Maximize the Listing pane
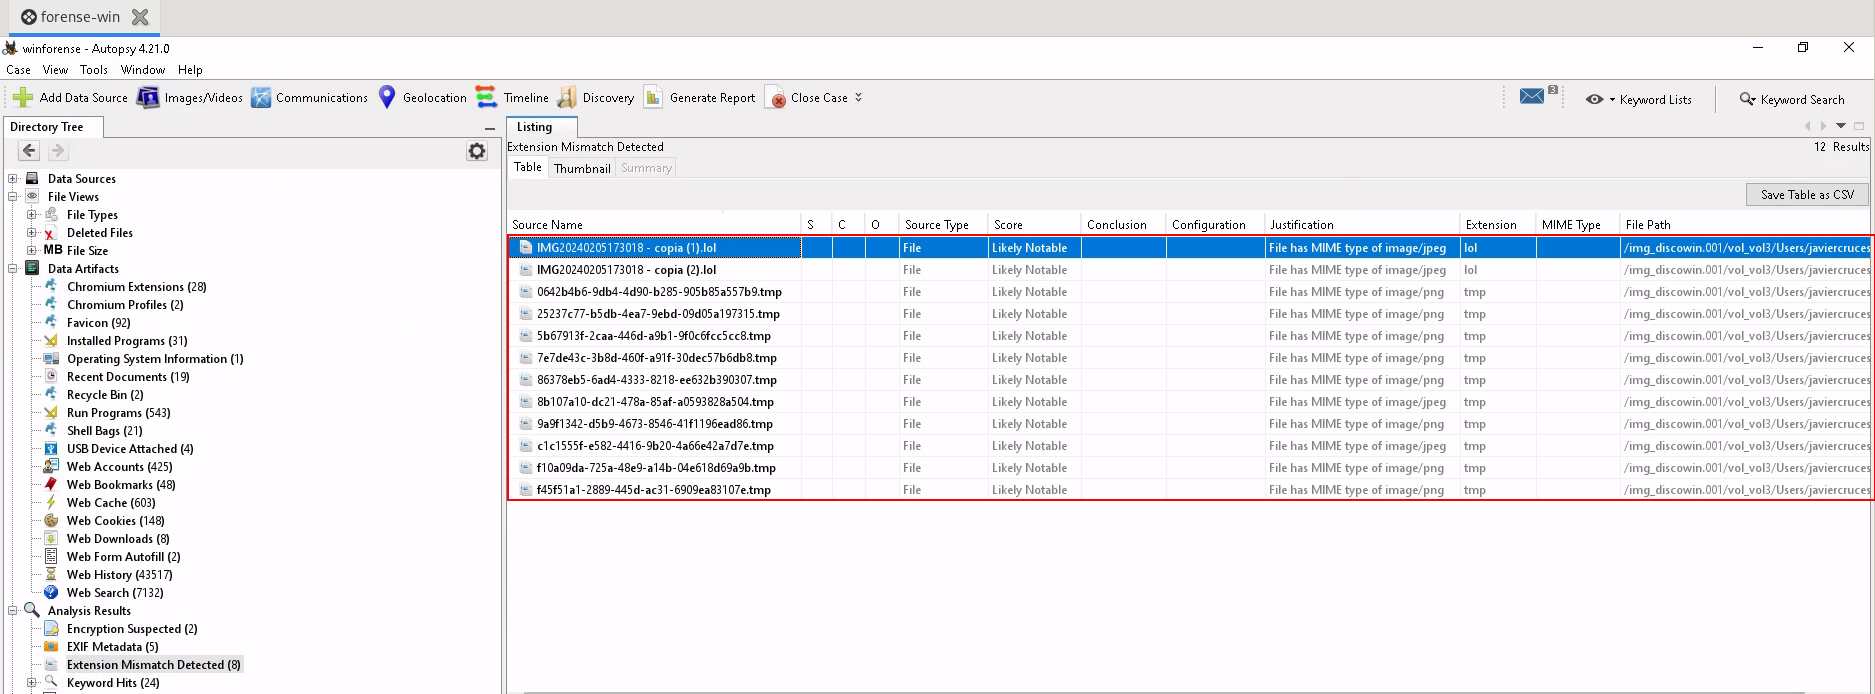The image size is (1875, 694). [1859, 126]
